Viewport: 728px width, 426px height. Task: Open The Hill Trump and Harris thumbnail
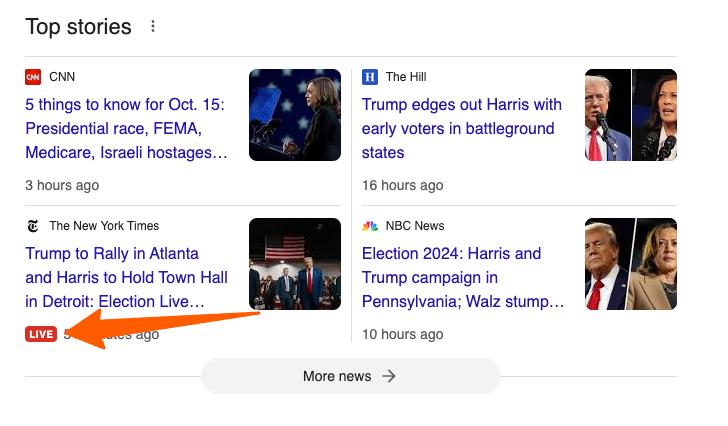631,115
